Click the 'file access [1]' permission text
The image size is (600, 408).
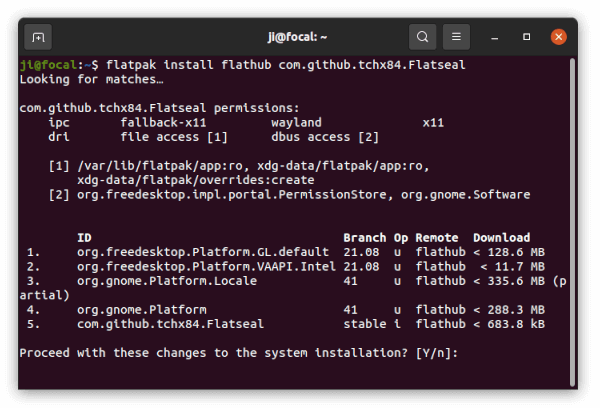click(x=174, y=137)
